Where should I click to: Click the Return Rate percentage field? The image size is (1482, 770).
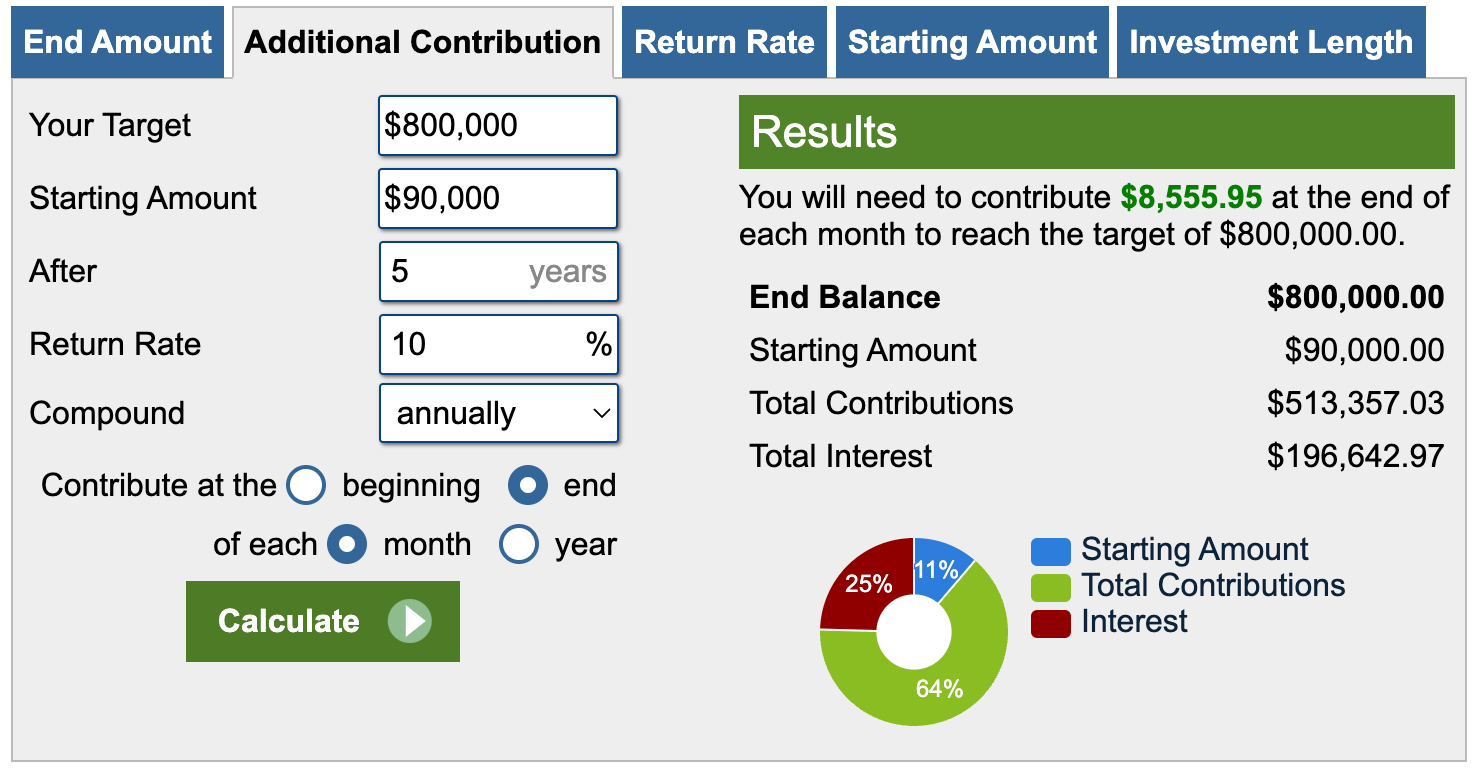click(x=499, y=345)
